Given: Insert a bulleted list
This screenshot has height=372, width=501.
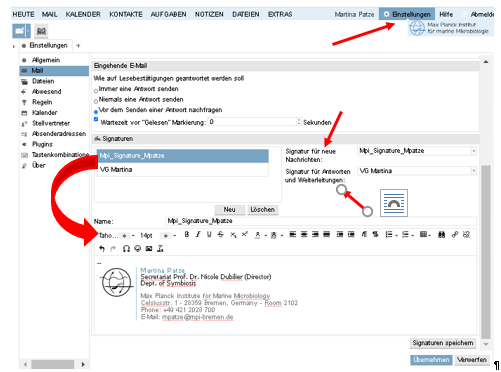Looking at the screenshot, I should click(x=389, y=235).
